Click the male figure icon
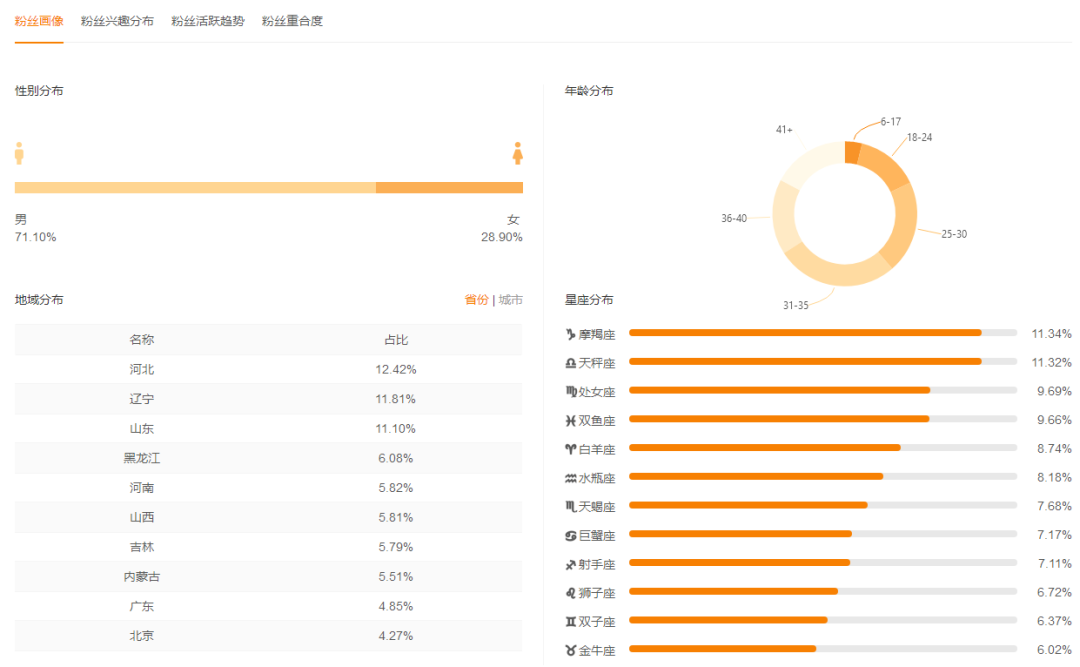Screen dimensions: 1080x667 coord(19,153)
